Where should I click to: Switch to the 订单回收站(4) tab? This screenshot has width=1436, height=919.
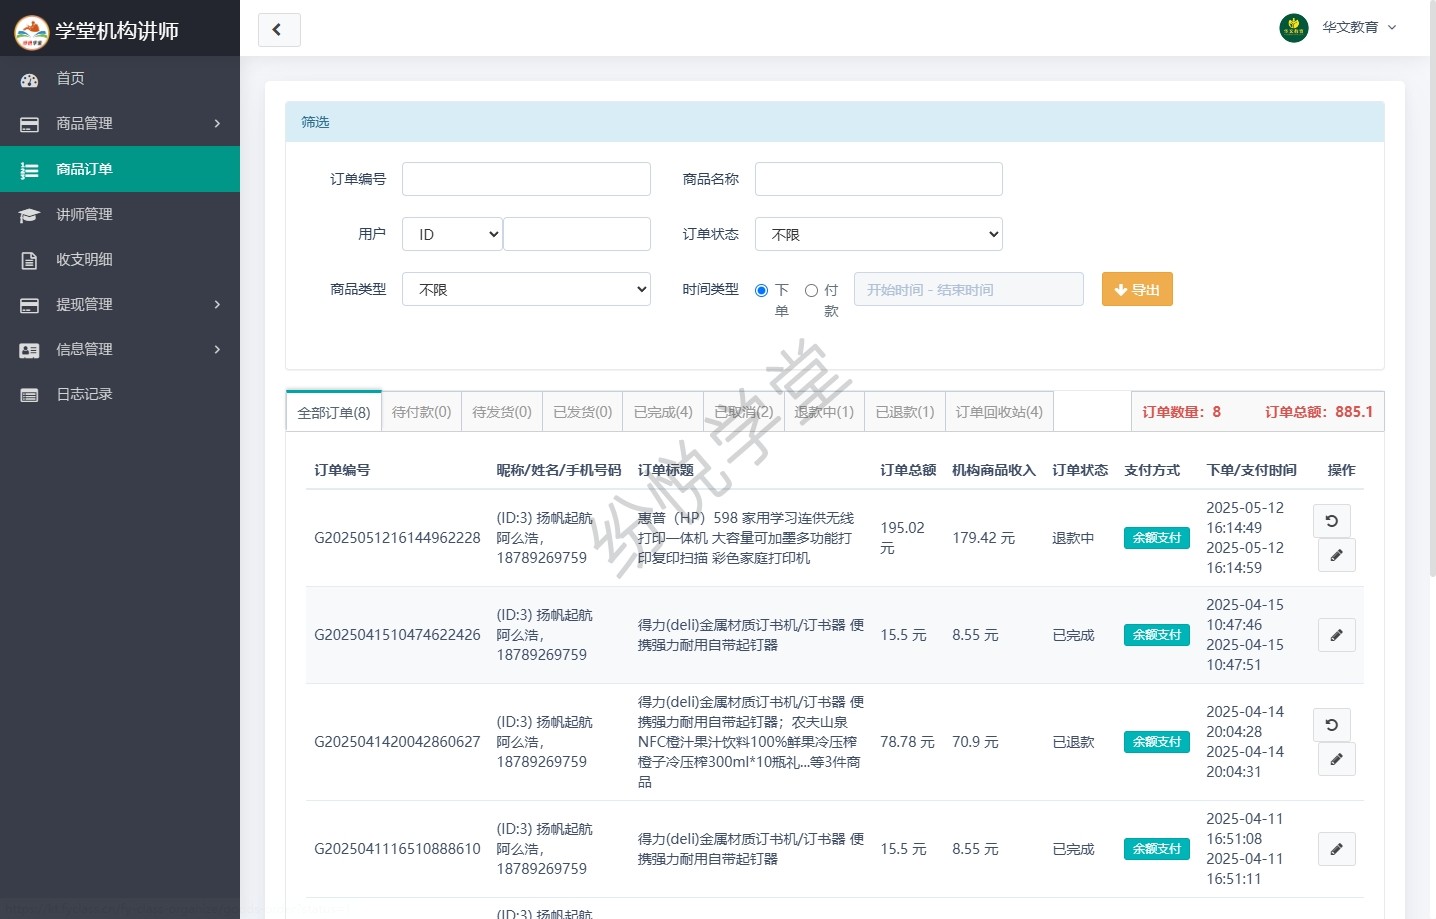(998, 412)
